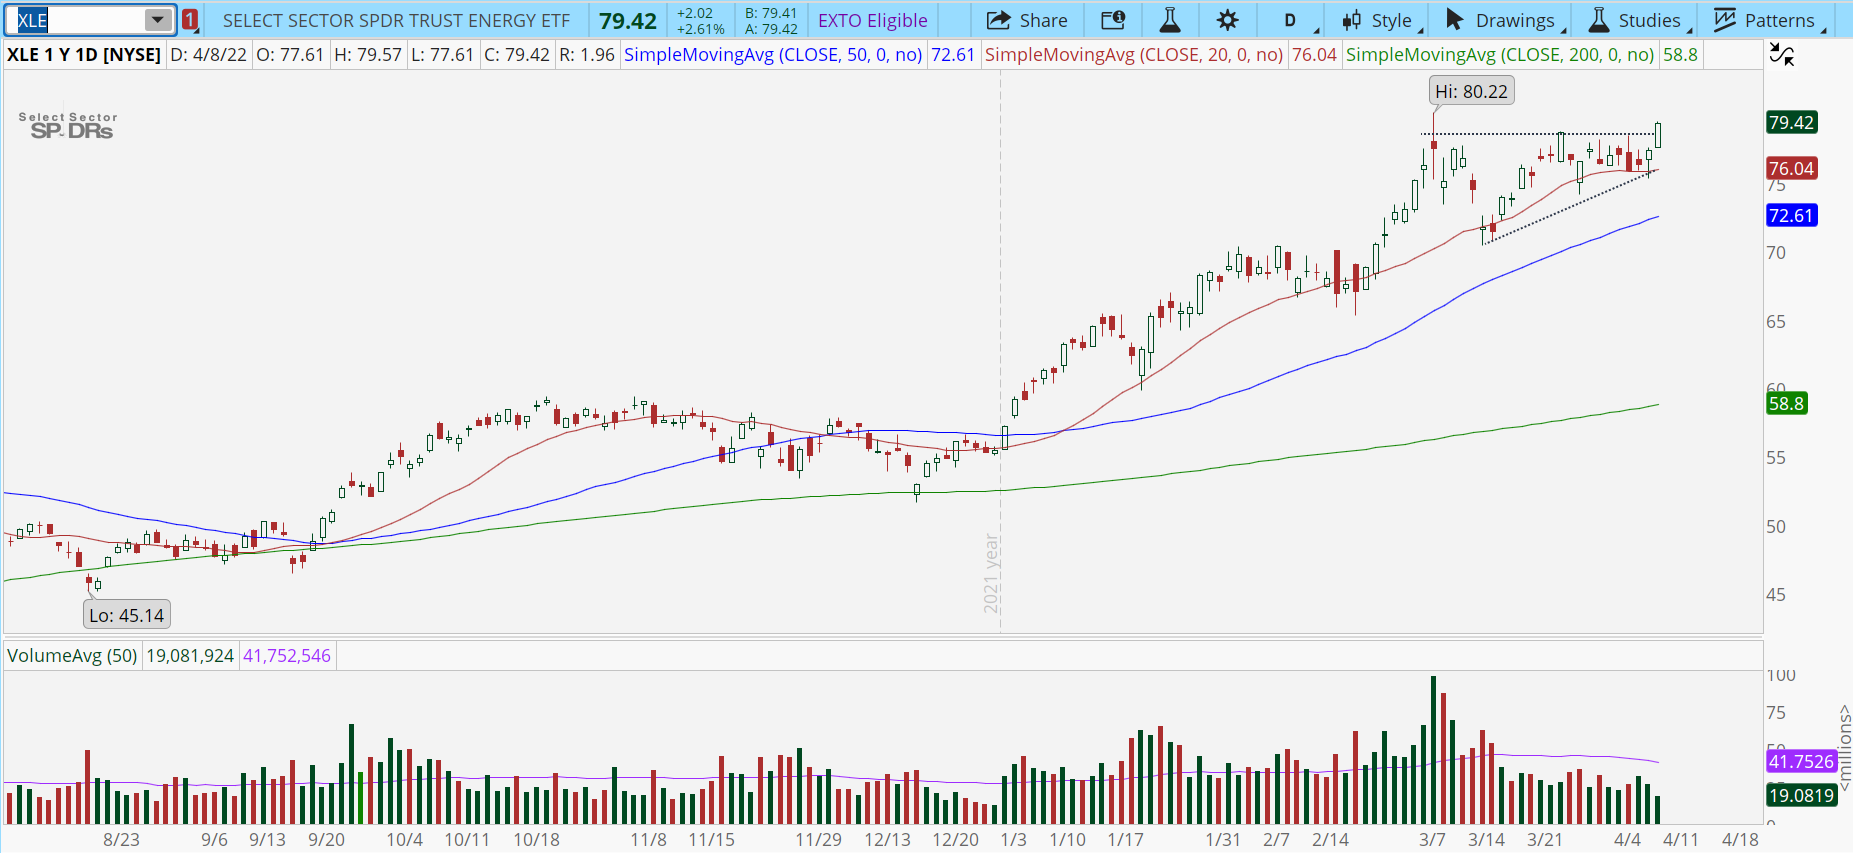This screenshot has height=853, width=1853.
Task: Open the symbol selector dropdown arrow
Action: coord(158,20)
